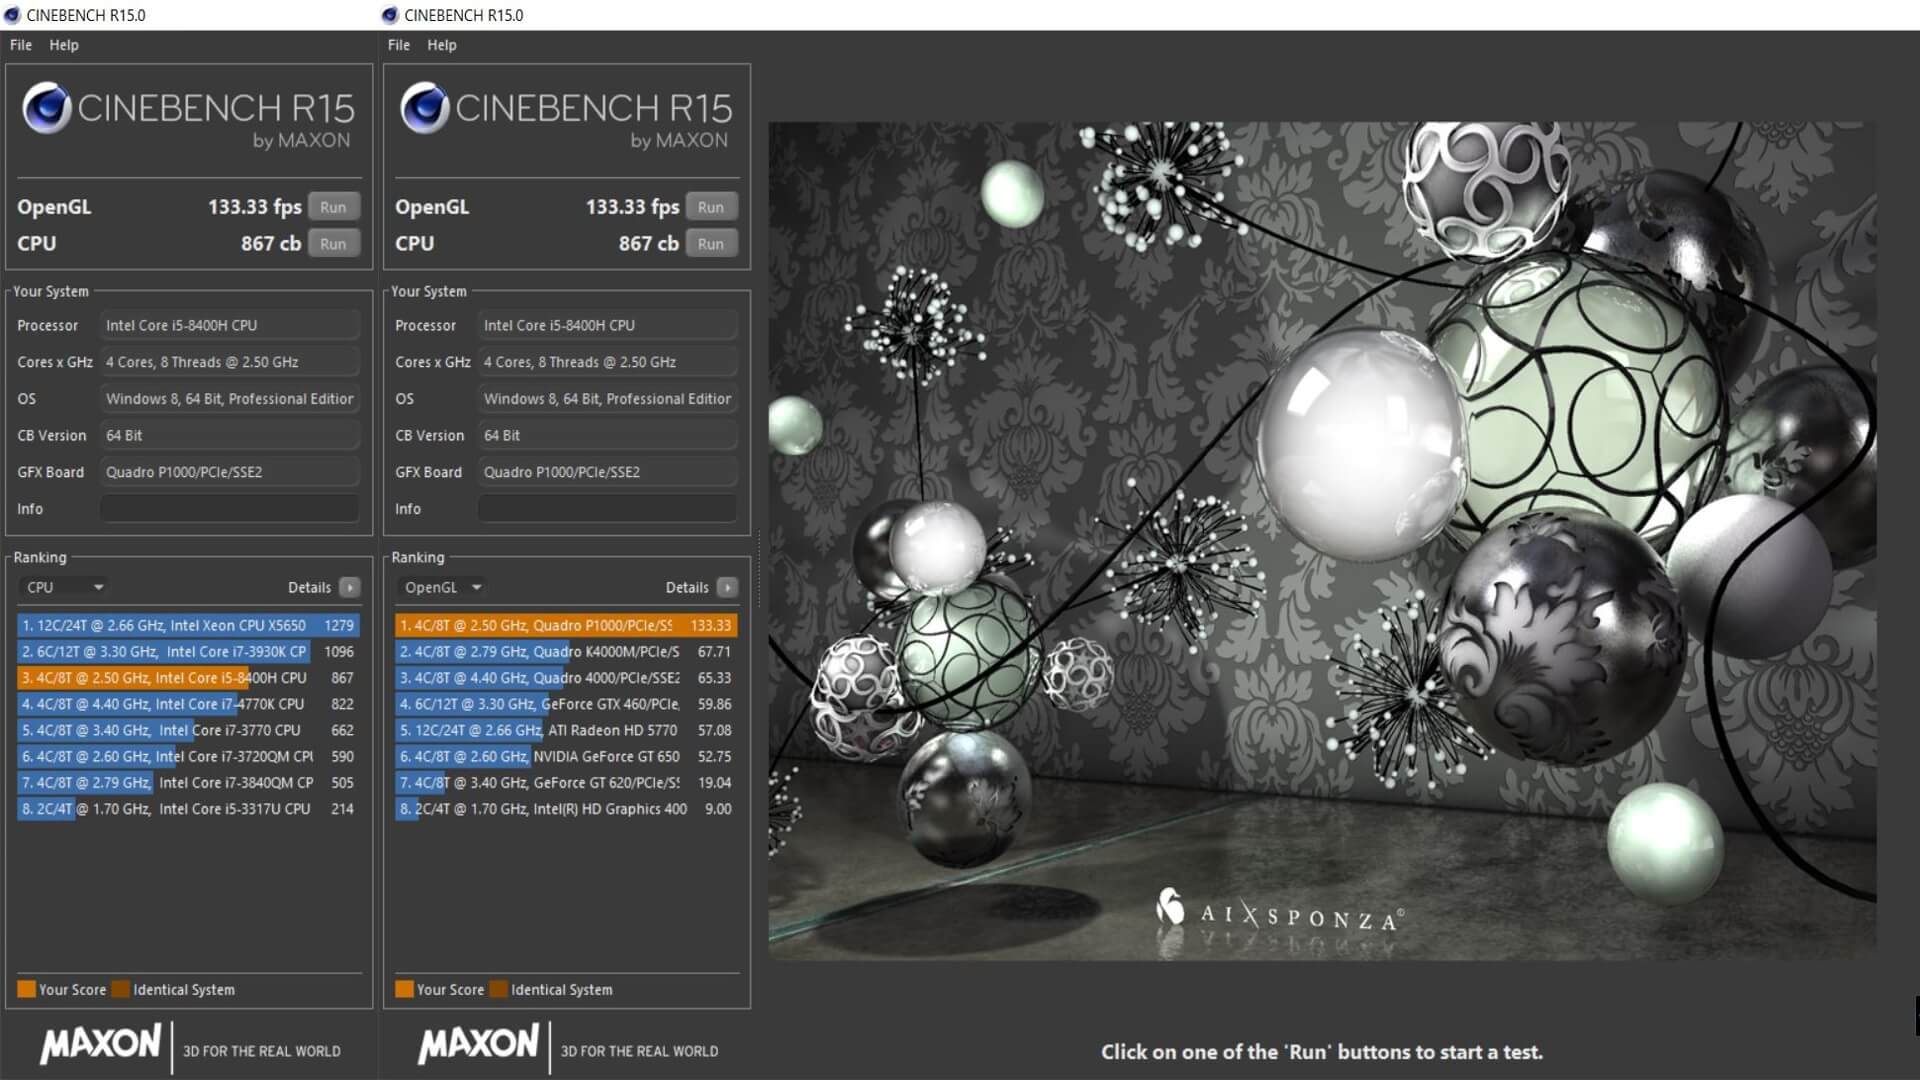Select the GeForce GTX 460 ranking row
Viewport: 1920px width, 1080px height.
566,704
